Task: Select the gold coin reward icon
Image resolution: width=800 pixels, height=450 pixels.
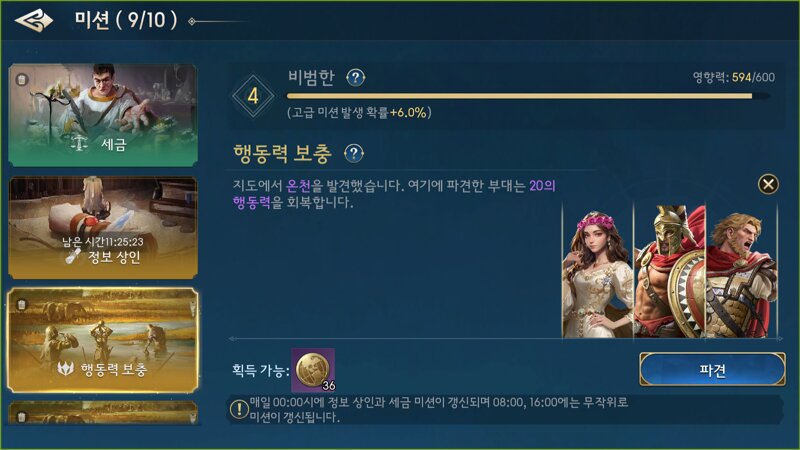Action: click(x=313, y=370)
